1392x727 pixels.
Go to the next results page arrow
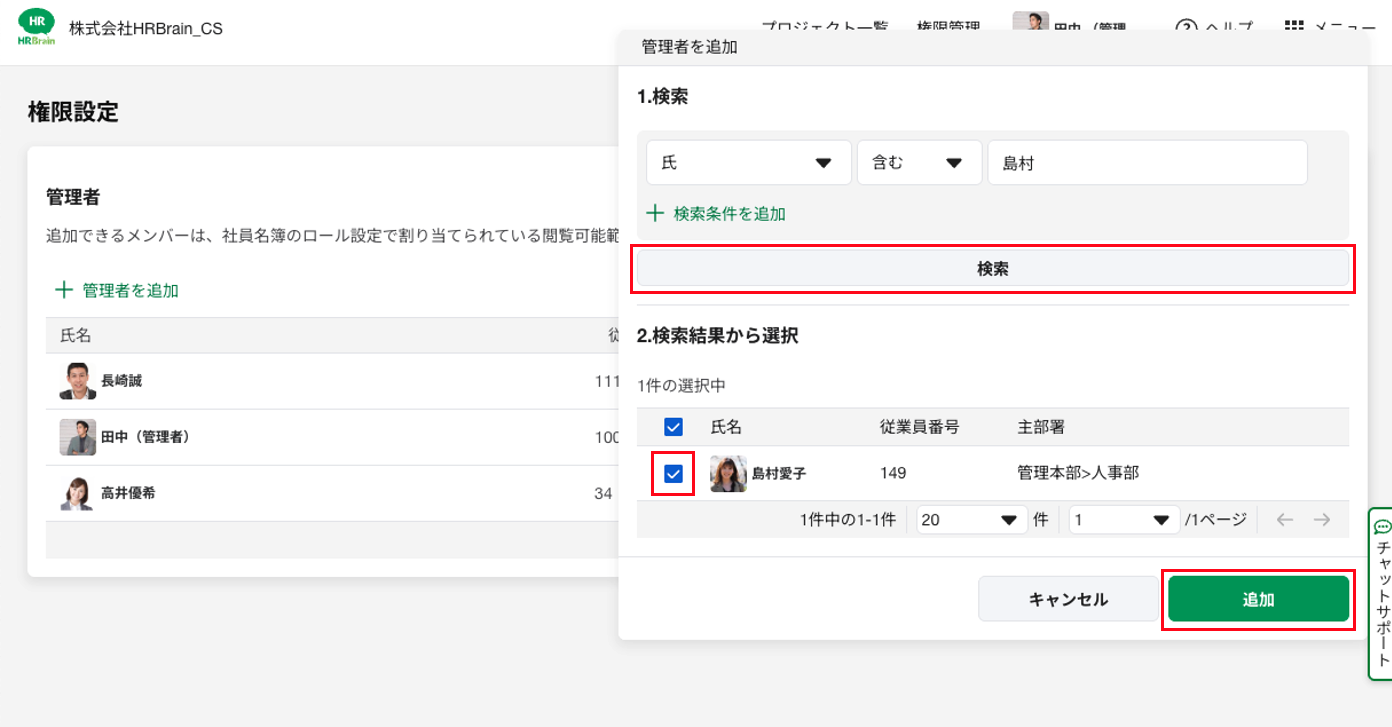point(1322,519)
